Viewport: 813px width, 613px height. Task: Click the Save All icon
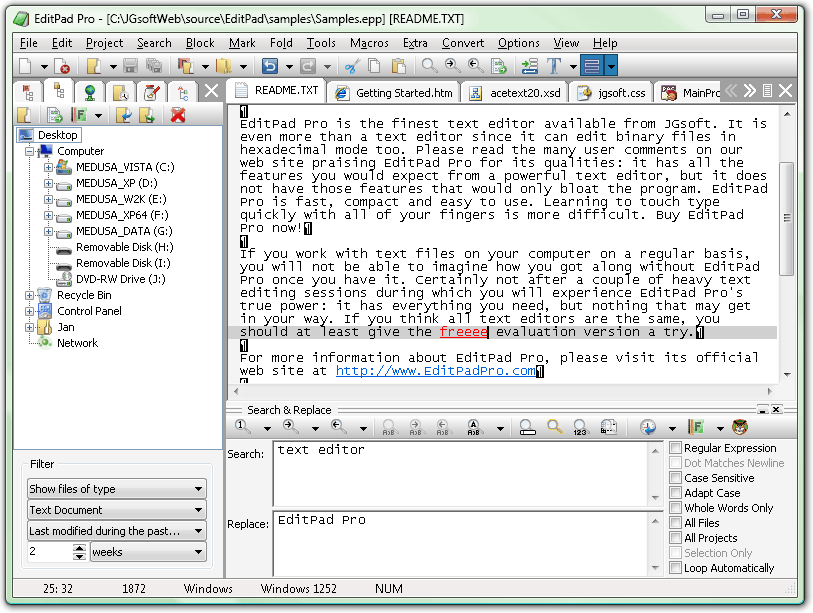153,66
